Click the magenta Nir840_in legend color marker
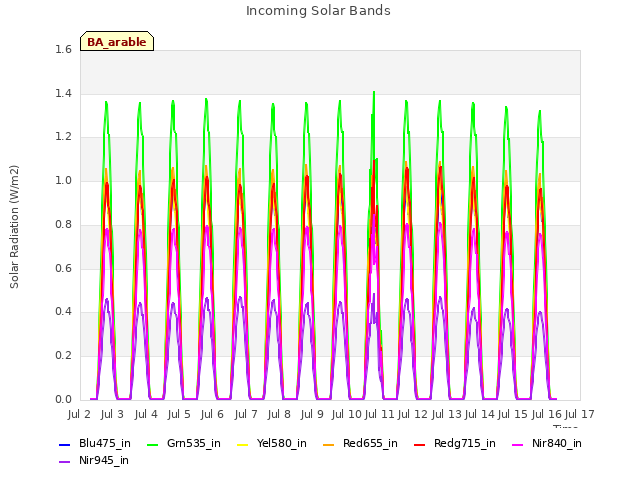This screenshot has width=640, height=480. [x=518, y=444]
